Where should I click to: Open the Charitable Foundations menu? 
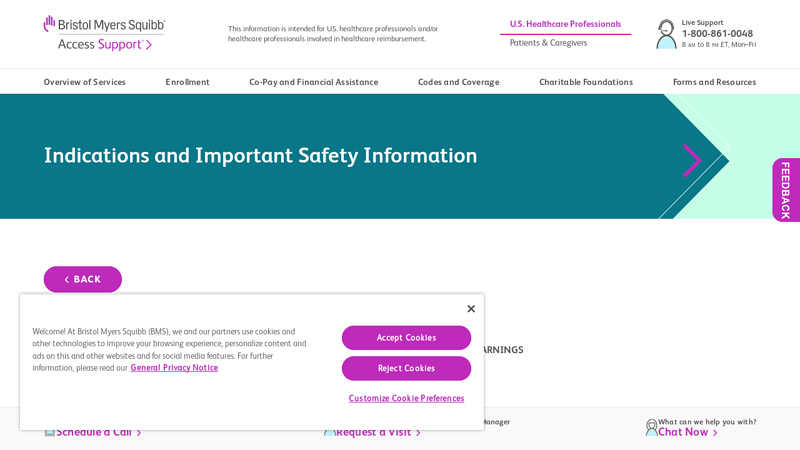pos(586,82)
